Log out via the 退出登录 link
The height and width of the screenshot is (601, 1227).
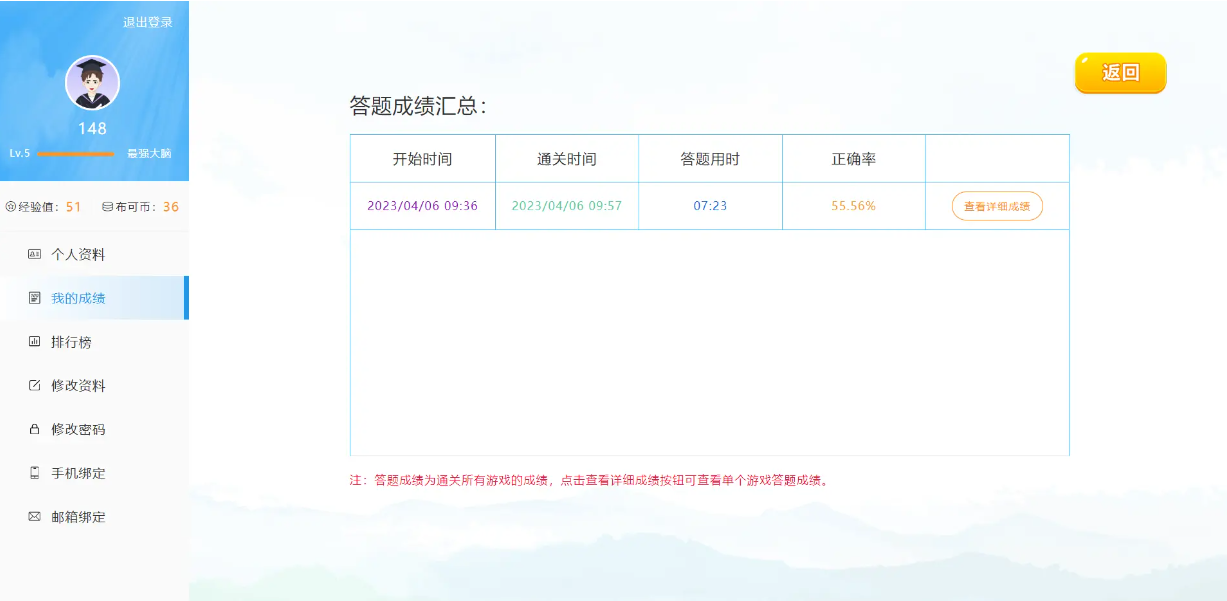point(148,22)
